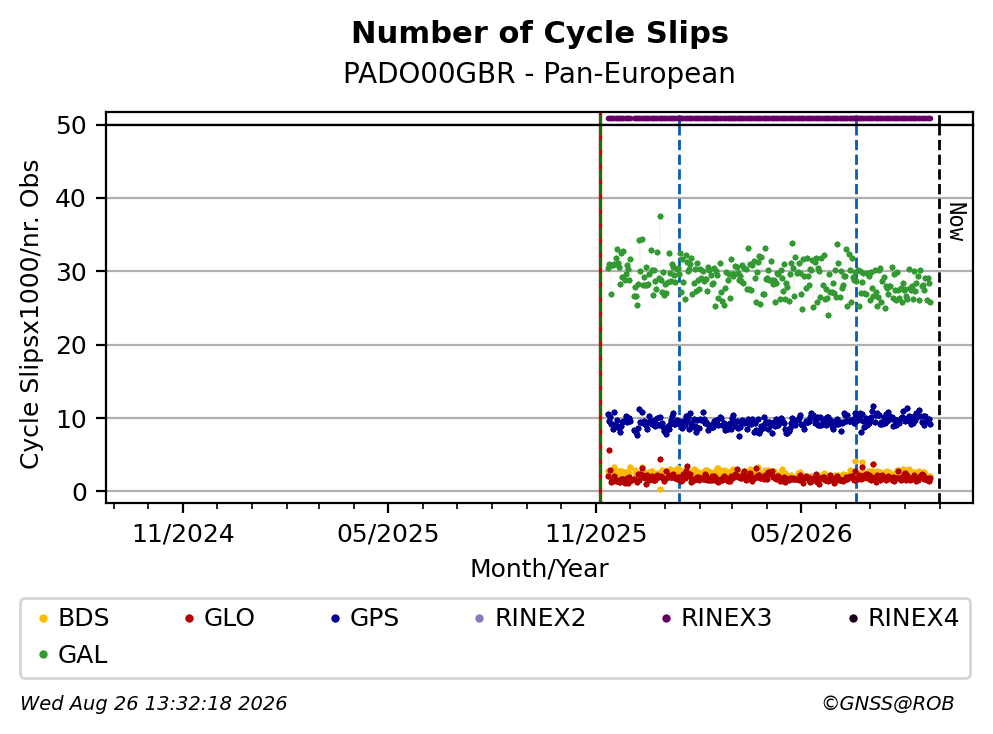Click the 05/2026 x-axis tick label

tap(801, 534)
